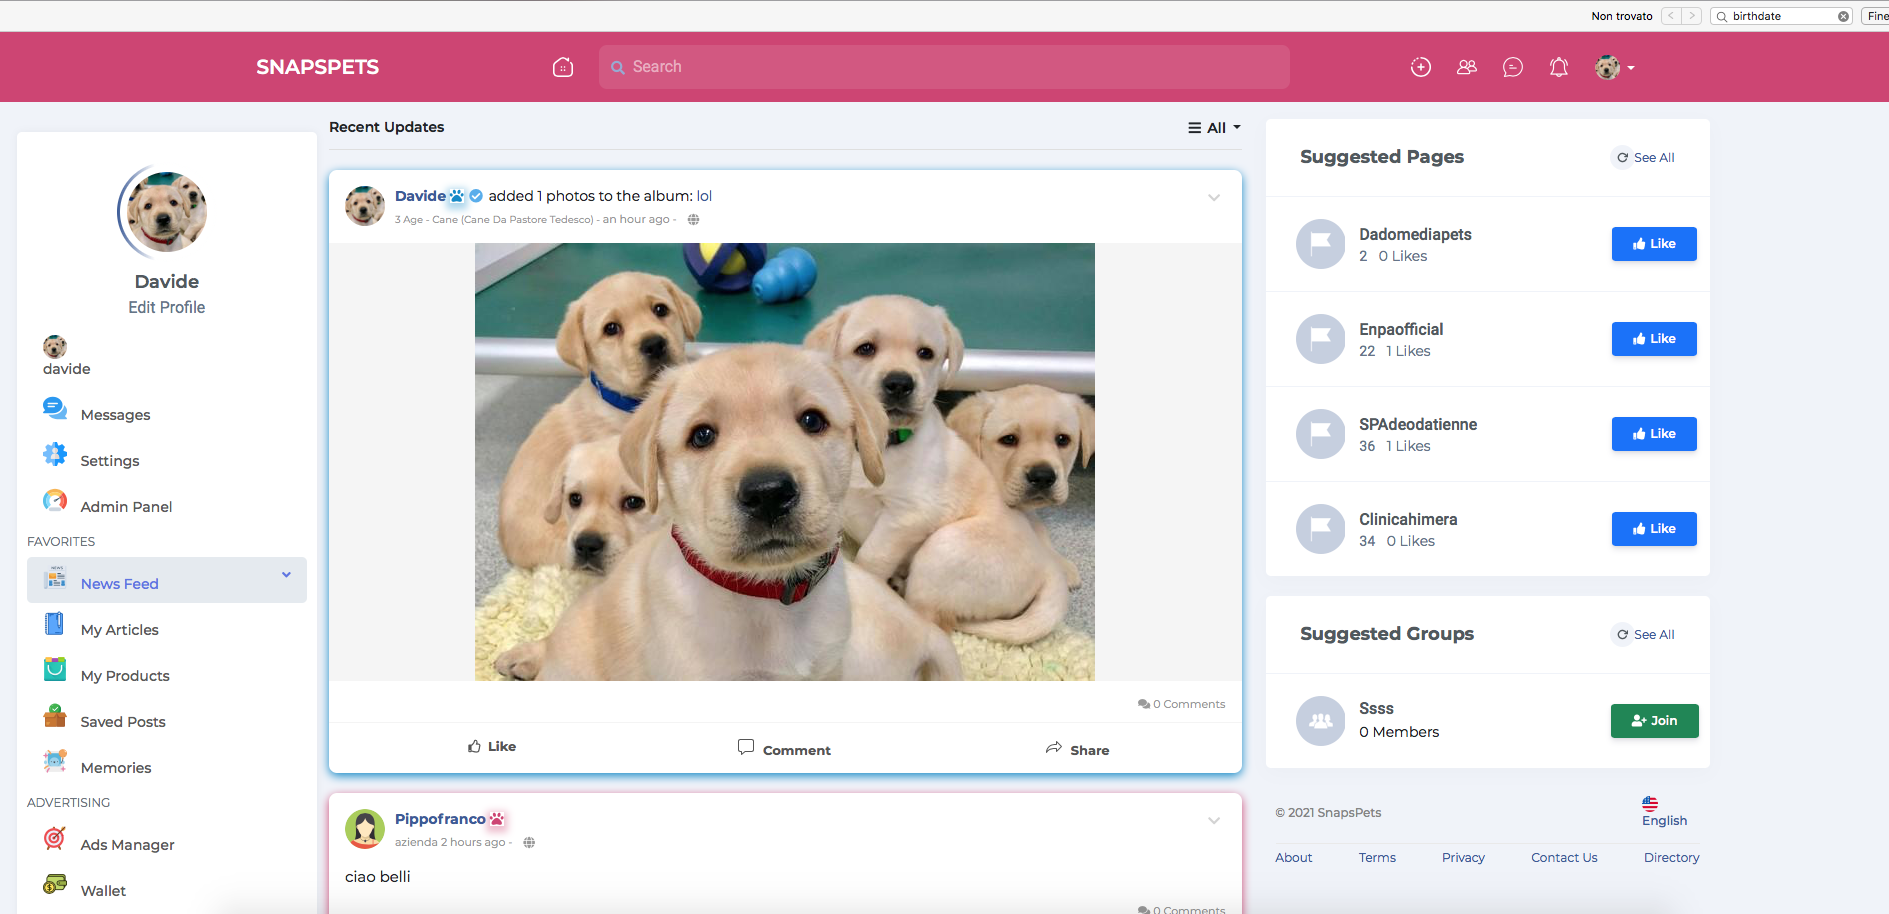Click the Comment icon under Davide's photo
The height and width of the screenshot is (914, 1889).
coord(746,748)
